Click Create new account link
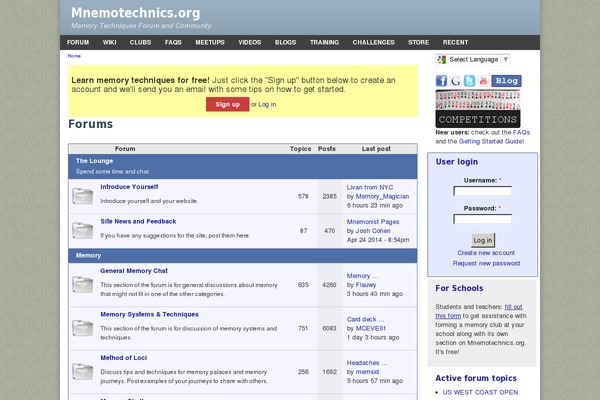The width and height of the screenshot is (600, 400). 486,253
